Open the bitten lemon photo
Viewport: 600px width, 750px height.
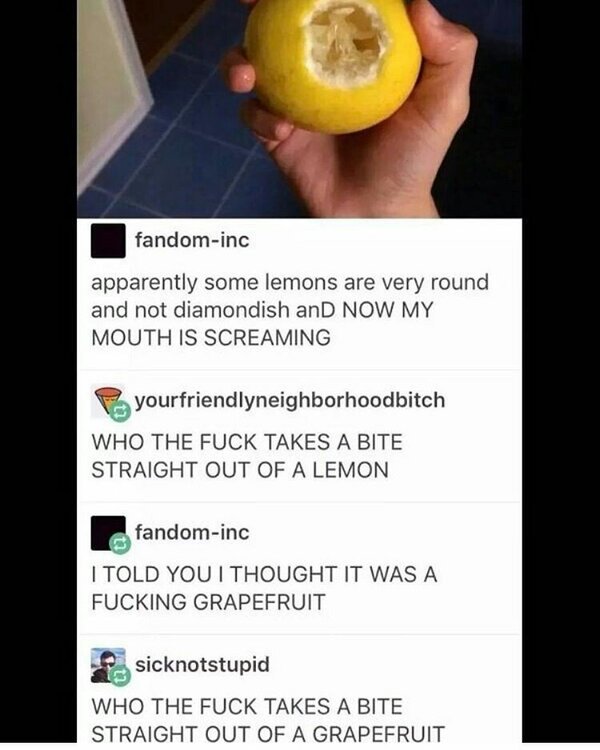tap(300, 109)
